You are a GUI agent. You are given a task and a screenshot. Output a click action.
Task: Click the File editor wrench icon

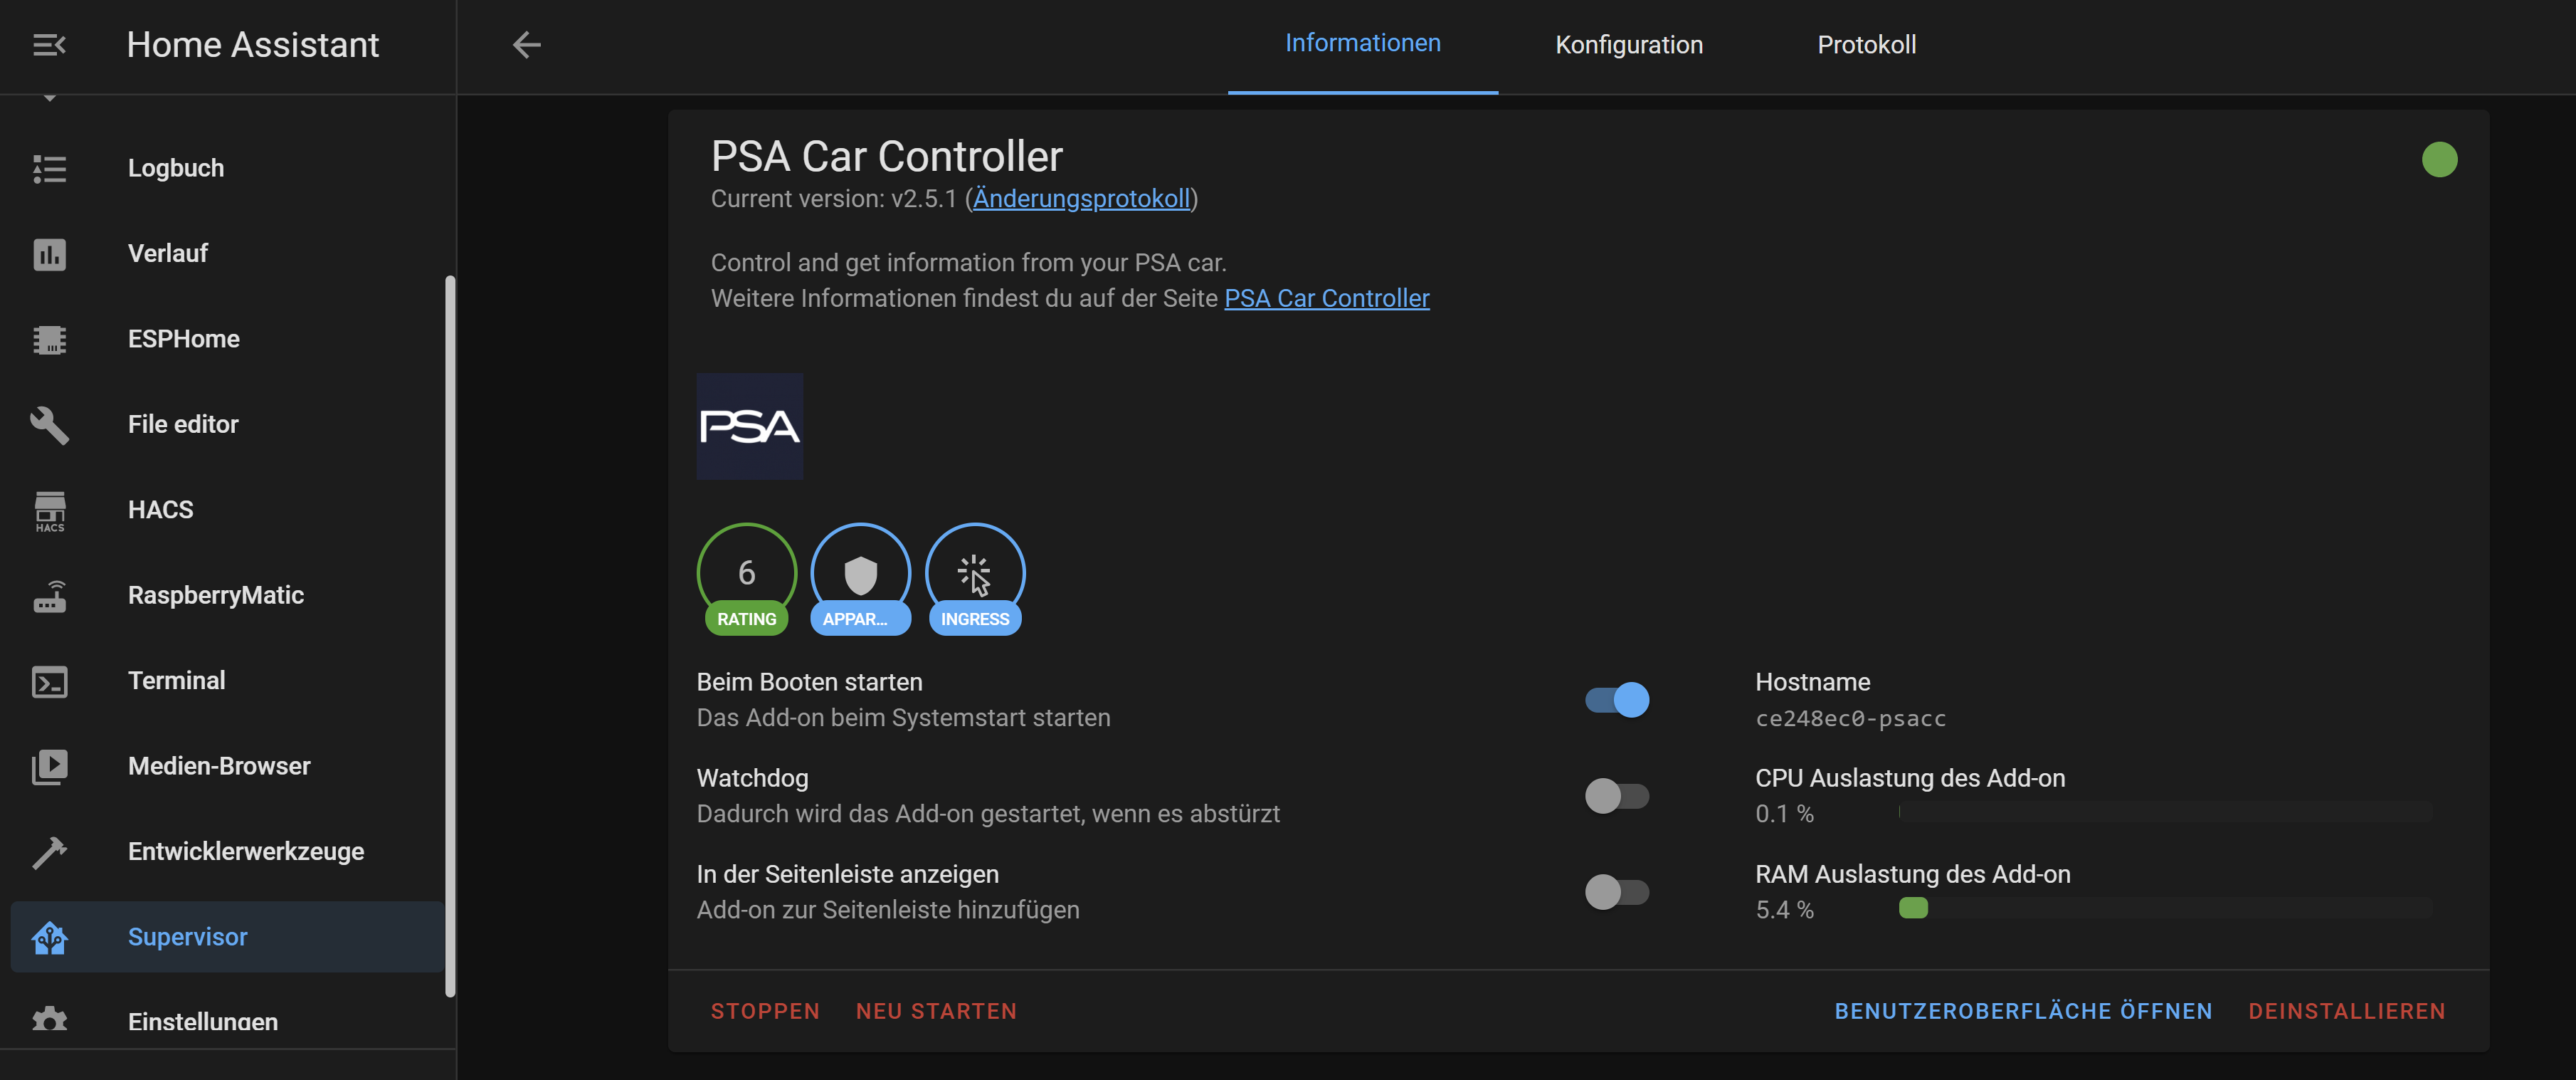tap(49, 425)
